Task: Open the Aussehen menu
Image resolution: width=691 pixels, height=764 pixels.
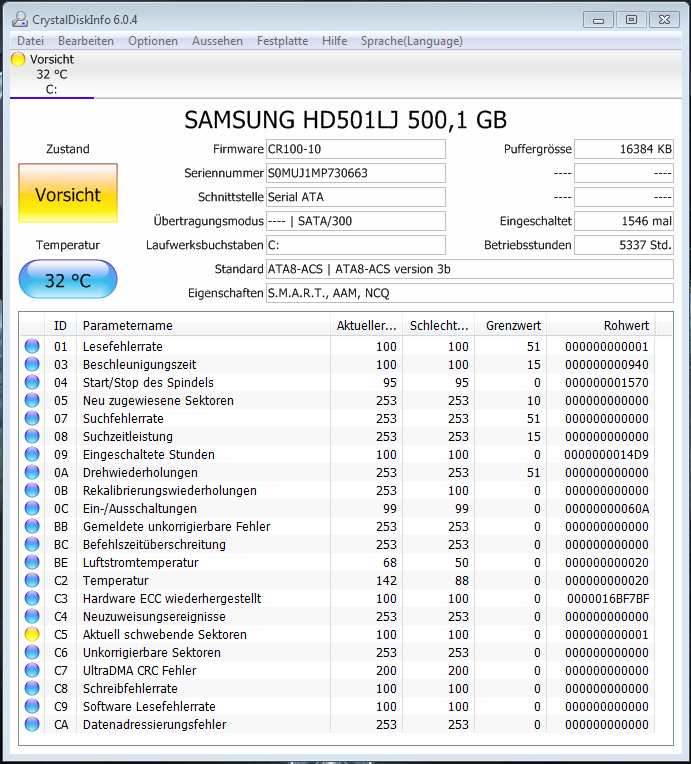Action: click(217, 41)
